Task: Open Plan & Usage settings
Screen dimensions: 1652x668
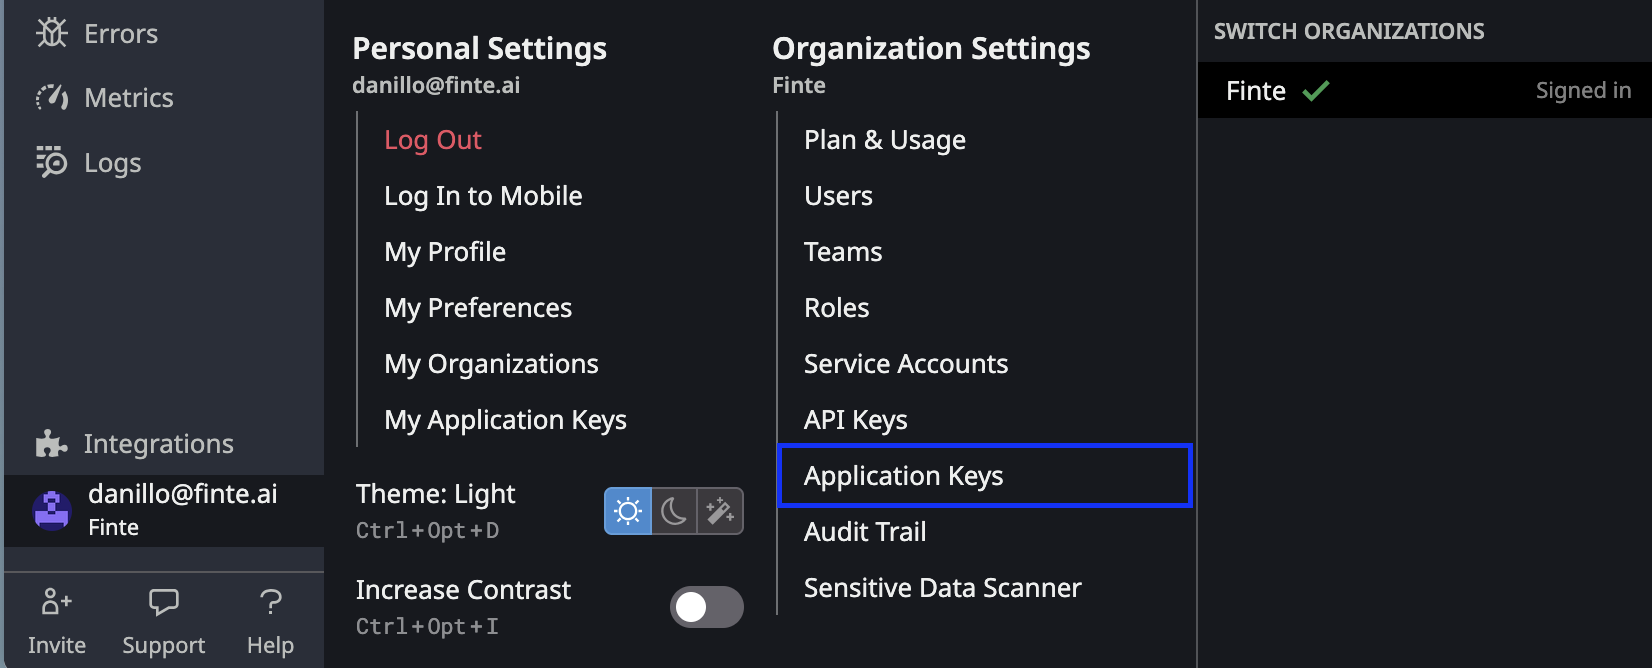Action: coord(885,140)
